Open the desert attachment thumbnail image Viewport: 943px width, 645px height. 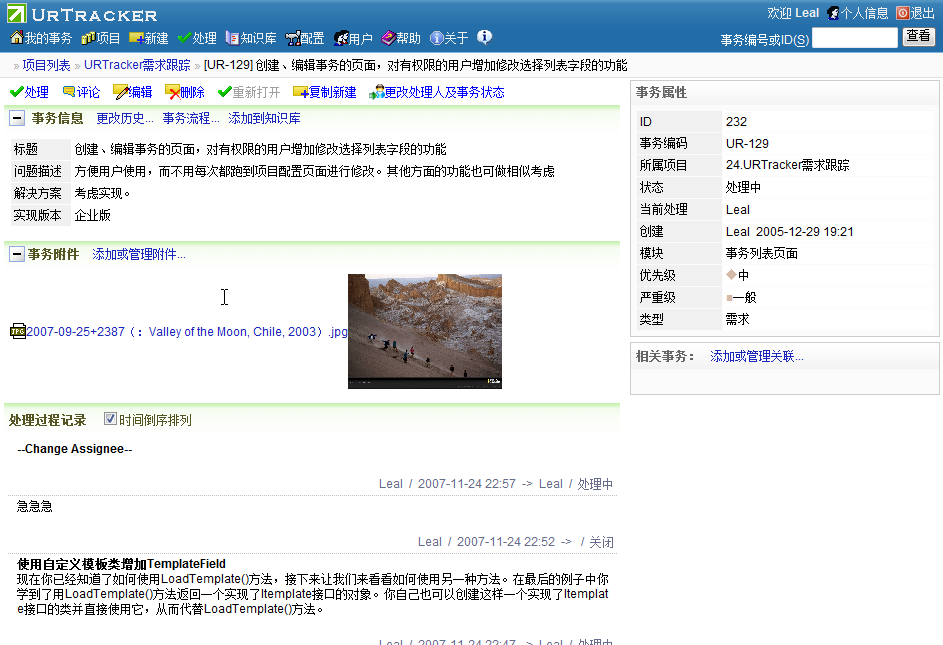[x=425, y=332]
